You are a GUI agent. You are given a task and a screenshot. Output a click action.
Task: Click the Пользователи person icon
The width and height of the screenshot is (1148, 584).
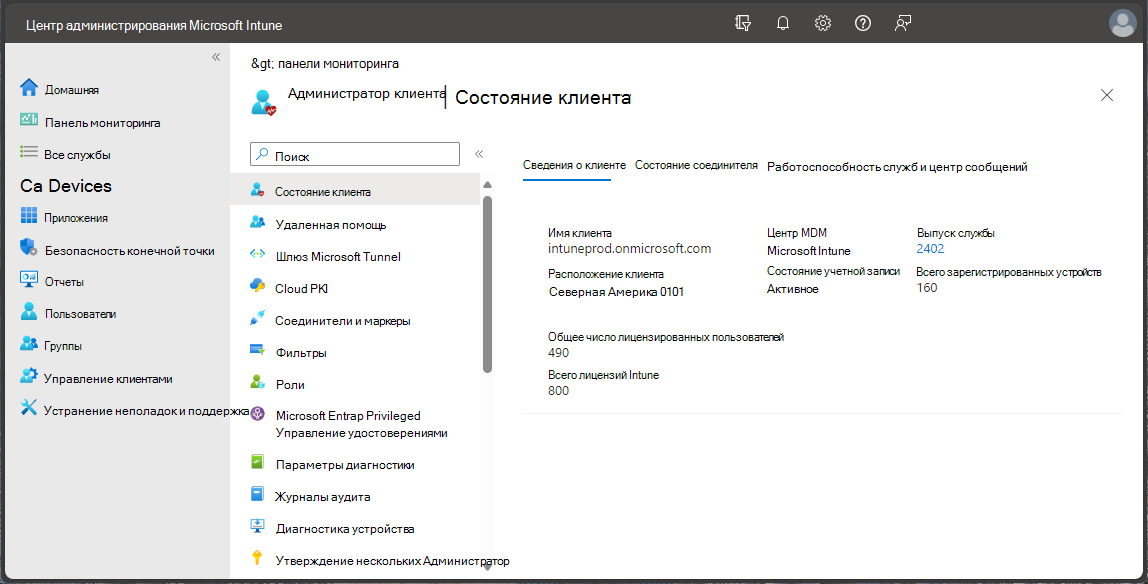[x=29, y=312]
